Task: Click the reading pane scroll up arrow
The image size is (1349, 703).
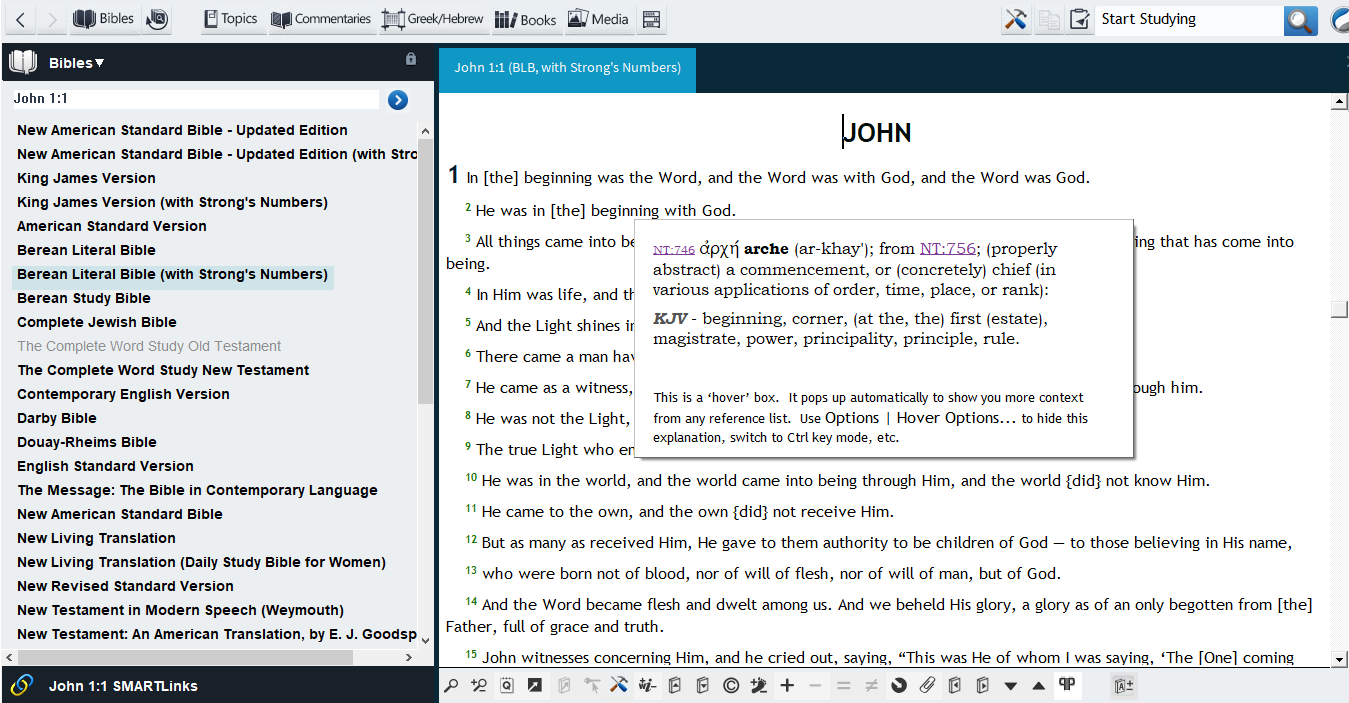Action: (x=1340, y=101)
